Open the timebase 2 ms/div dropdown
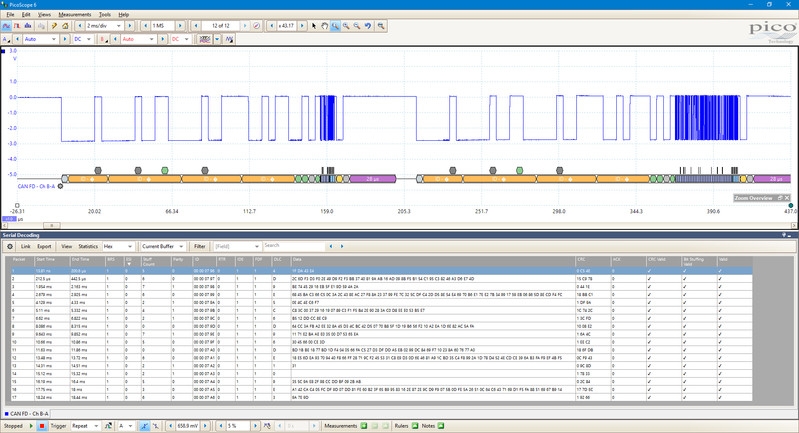Image resolution: width=799 pixels, height=433 pixels. pos(104,25)
